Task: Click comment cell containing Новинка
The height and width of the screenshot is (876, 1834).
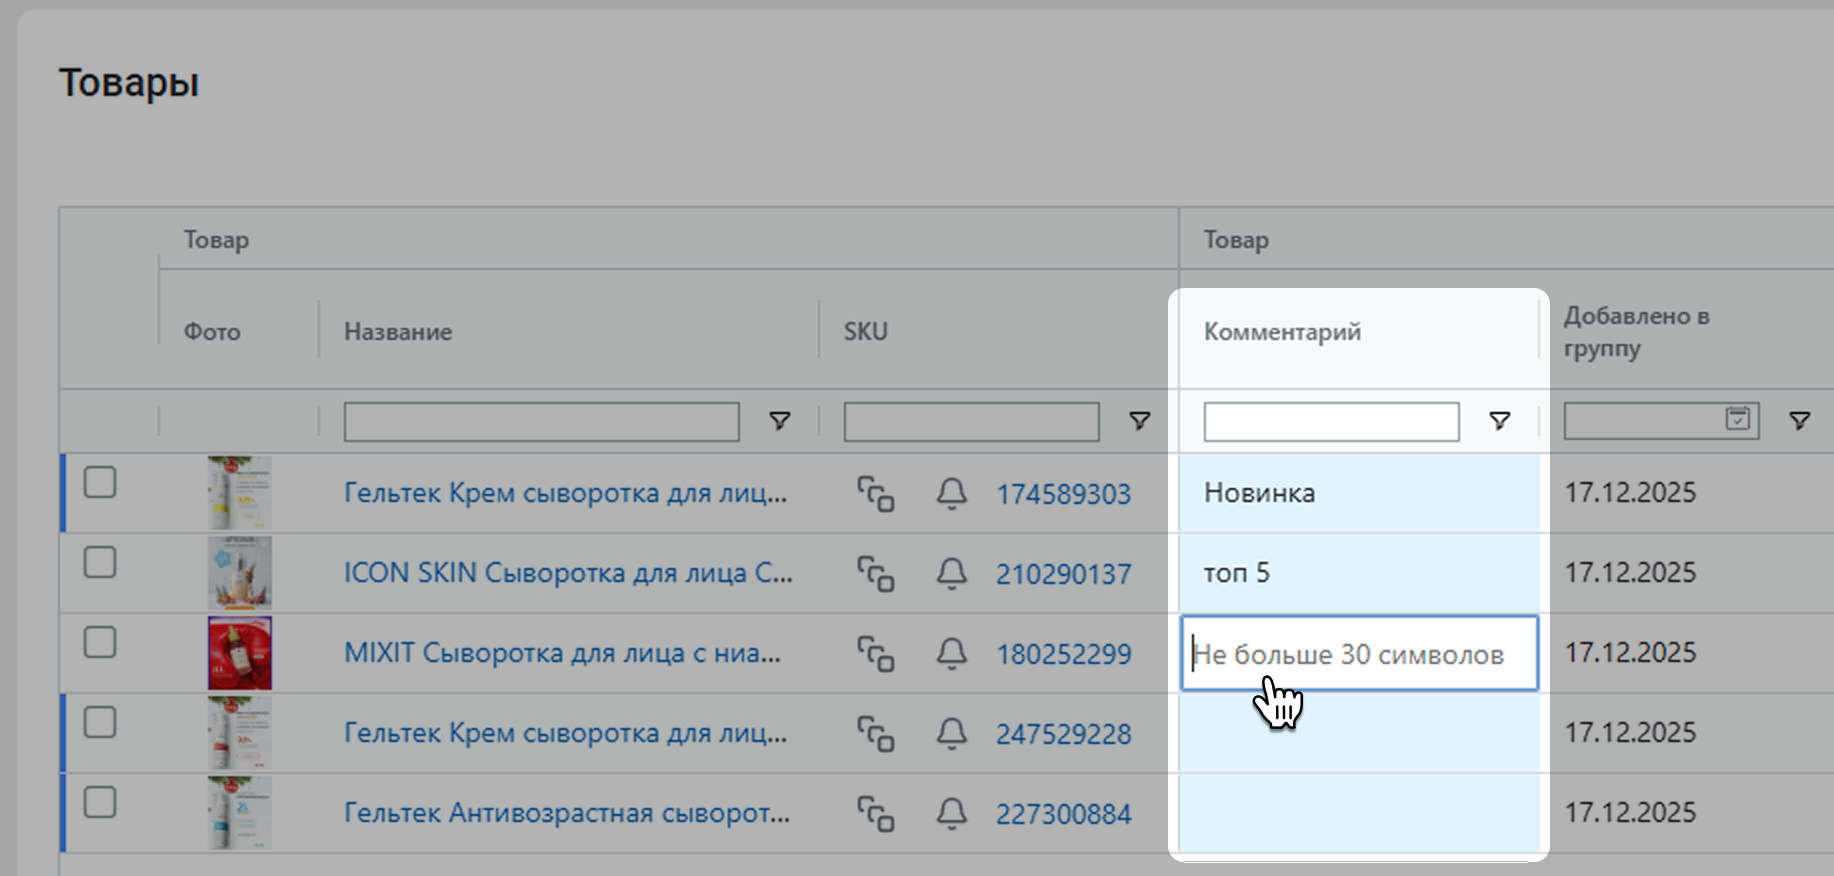Action: (x=1358, y=493)
